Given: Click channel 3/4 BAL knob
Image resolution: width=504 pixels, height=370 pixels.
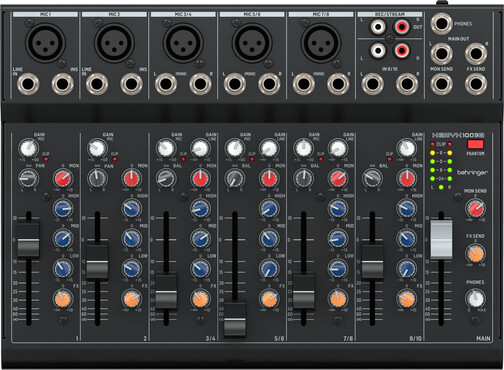Looking at the screenshot, I should (166, 179).
